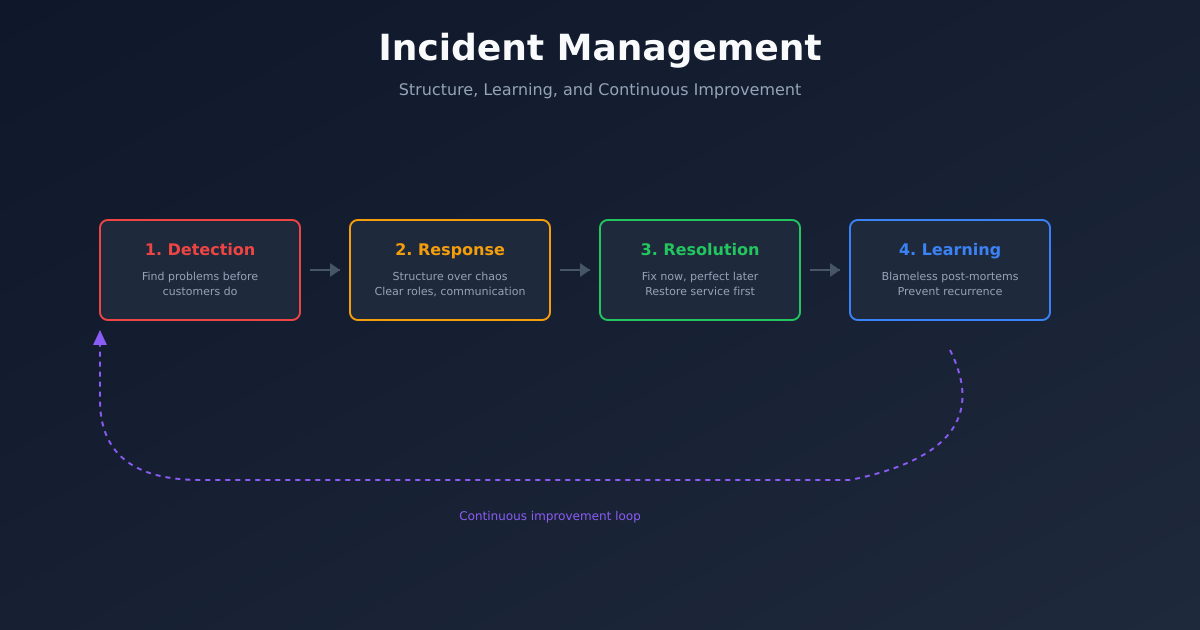Viewport: 1200px width, 630px height.
Task: Collapse the Learning box details
Action: tap(950, 283)
